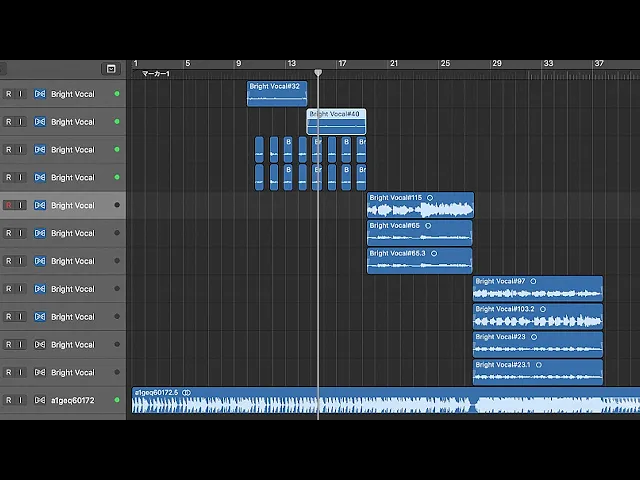640x480 pixels.
Task: Click the track icon in the Bright Vocal#32 row
Action: (40, 94)
